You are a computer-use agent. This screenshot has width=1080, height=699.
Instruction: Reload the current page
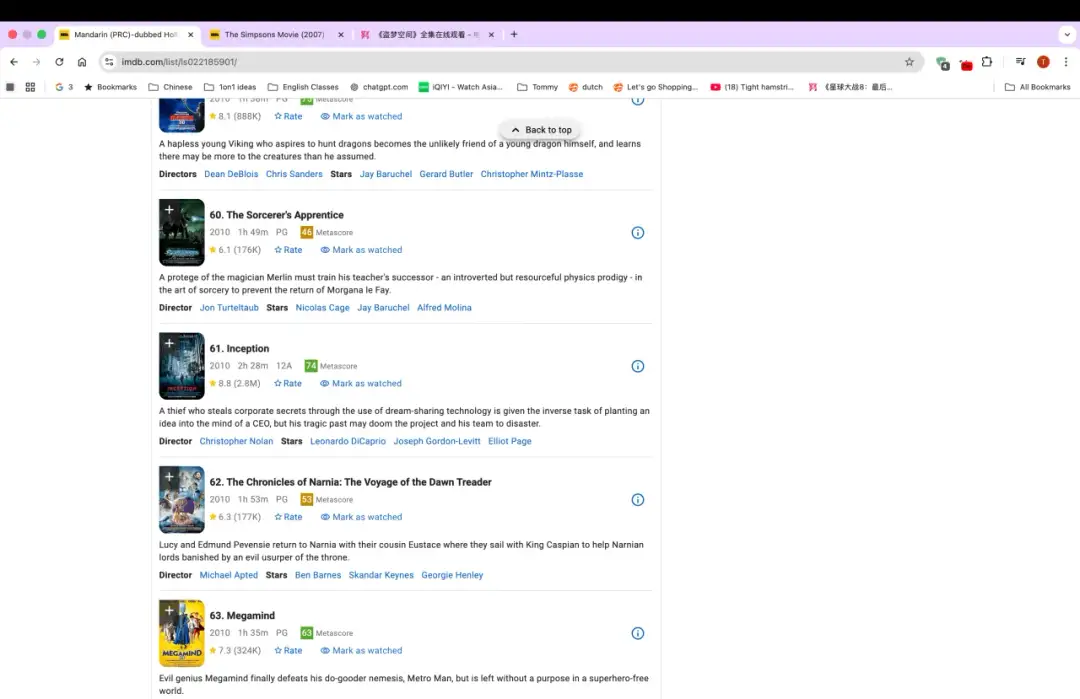pos(59,62)
